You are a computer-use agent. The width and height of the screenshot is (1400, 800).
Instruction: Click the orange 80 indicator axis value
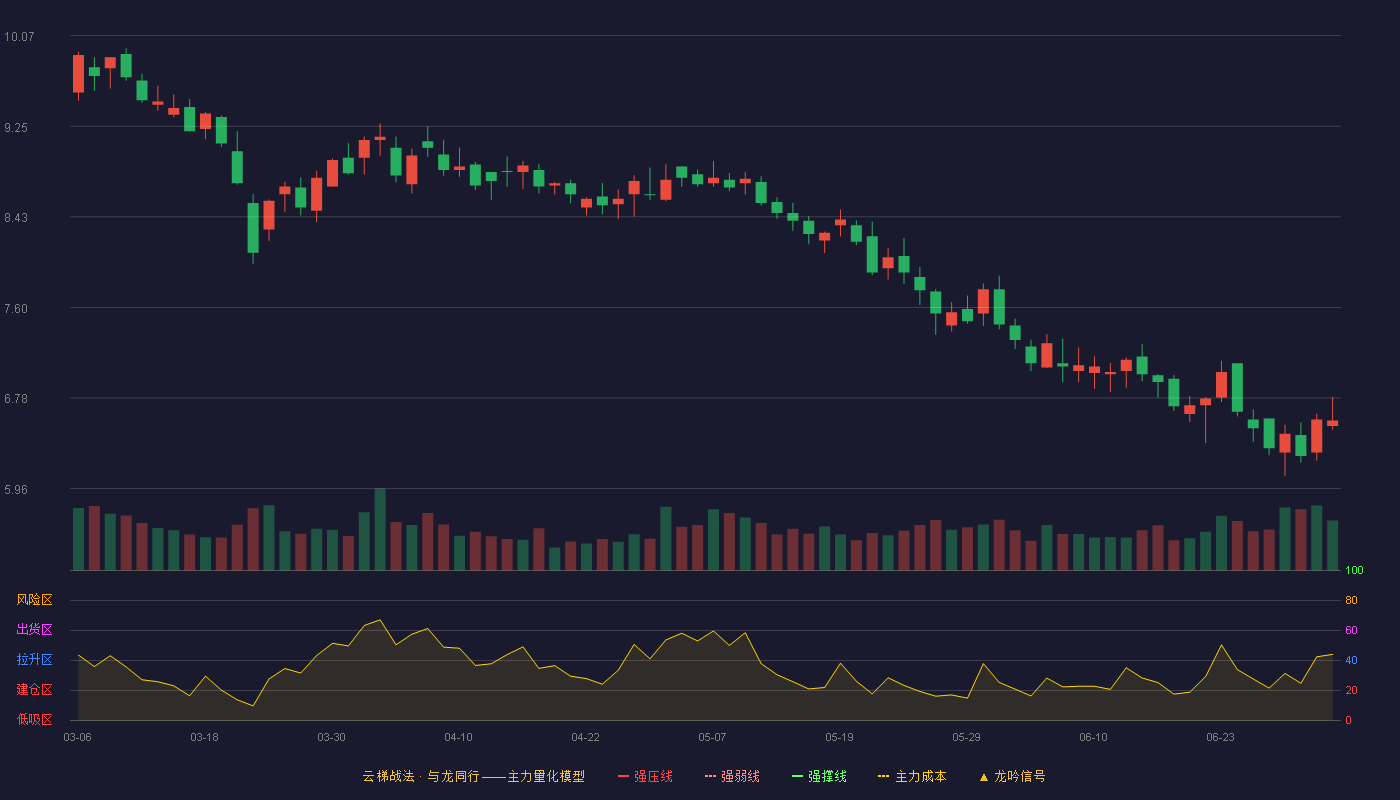1351,600
